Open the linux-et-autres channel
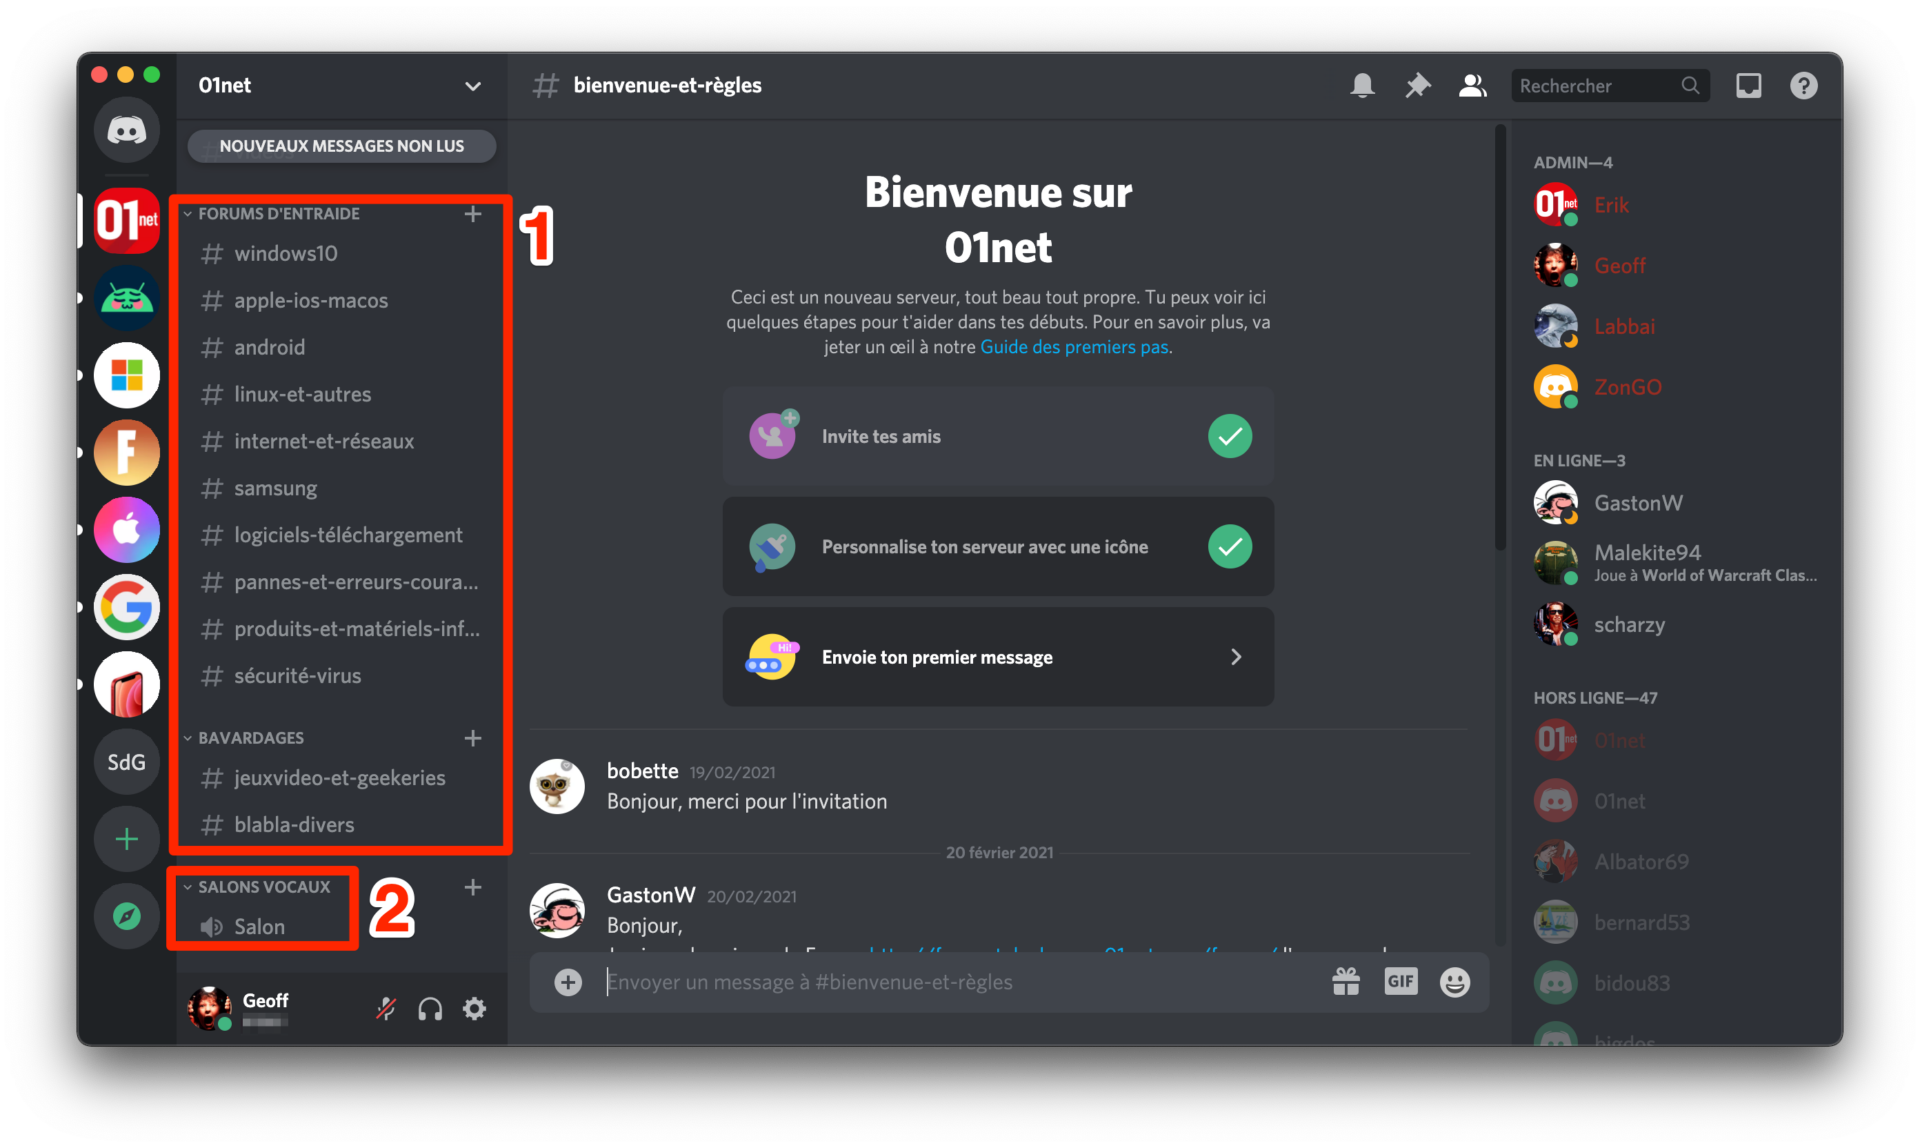The image size is (1920, 1148). 341,395
